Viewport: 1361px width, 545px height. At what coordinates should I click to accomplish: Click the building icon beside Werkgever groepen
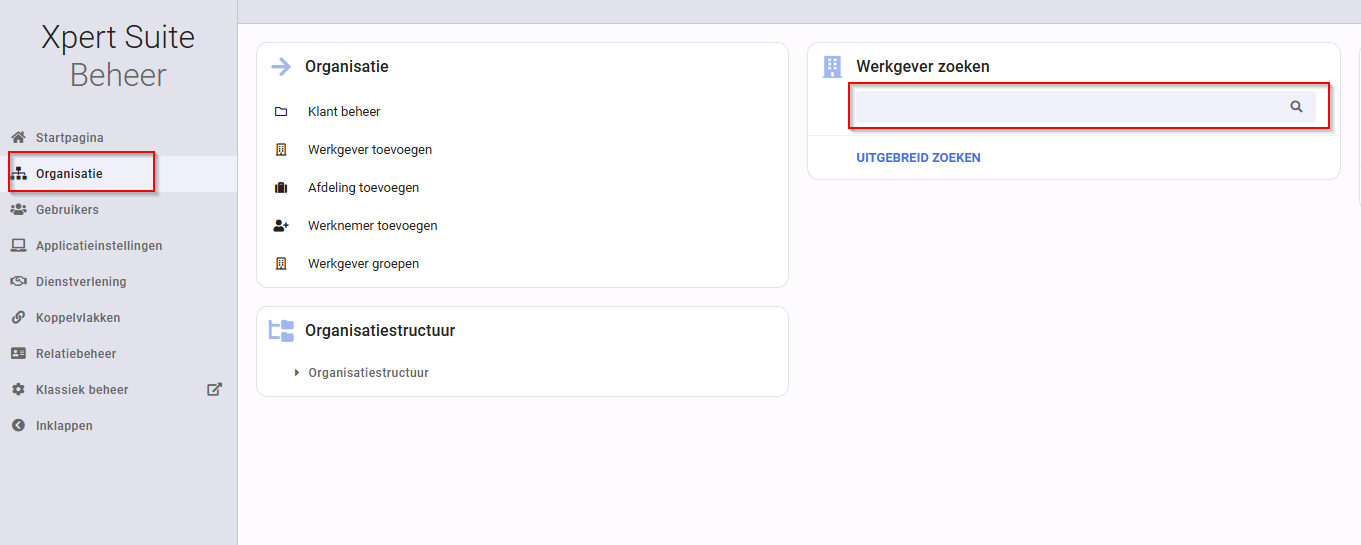(281, 264)
